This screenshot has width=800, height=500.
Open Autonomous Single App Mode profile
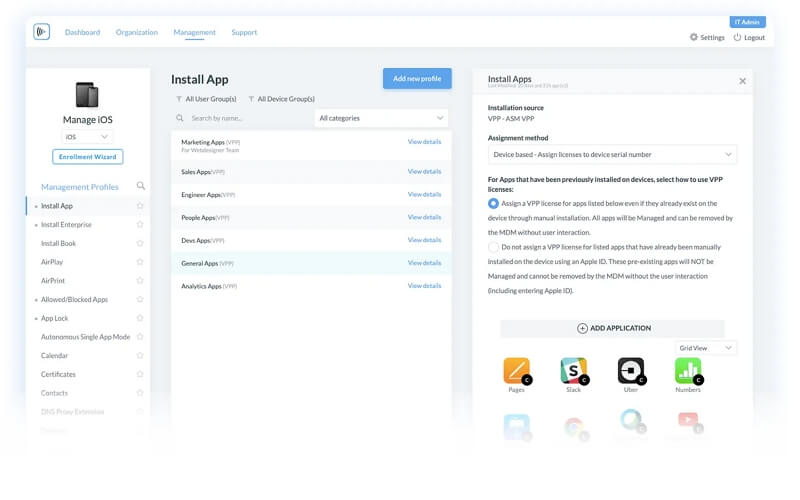85,337
